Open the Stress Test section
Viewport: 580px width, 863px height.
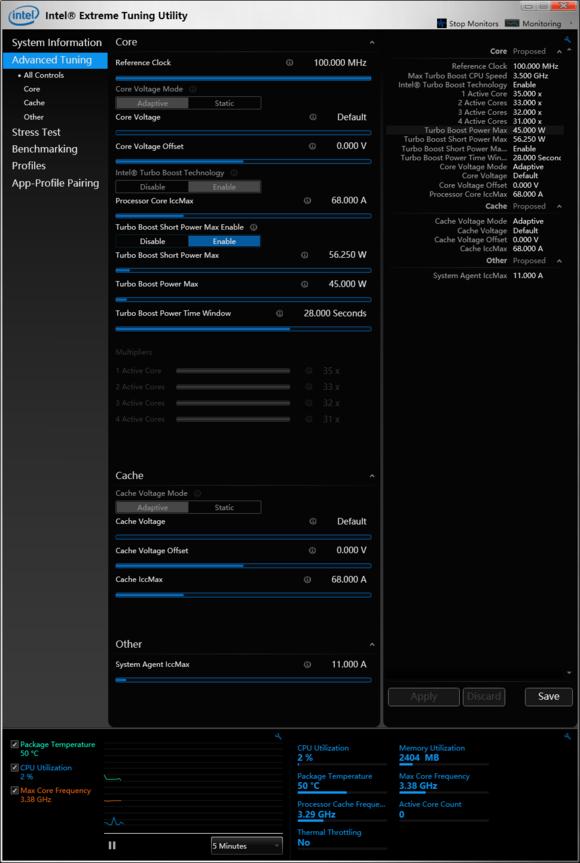[36, 133]
